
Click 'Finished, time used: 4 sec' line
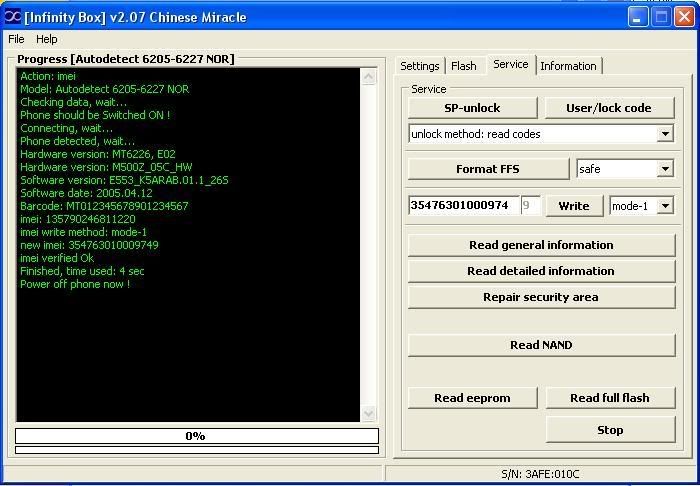82,271
